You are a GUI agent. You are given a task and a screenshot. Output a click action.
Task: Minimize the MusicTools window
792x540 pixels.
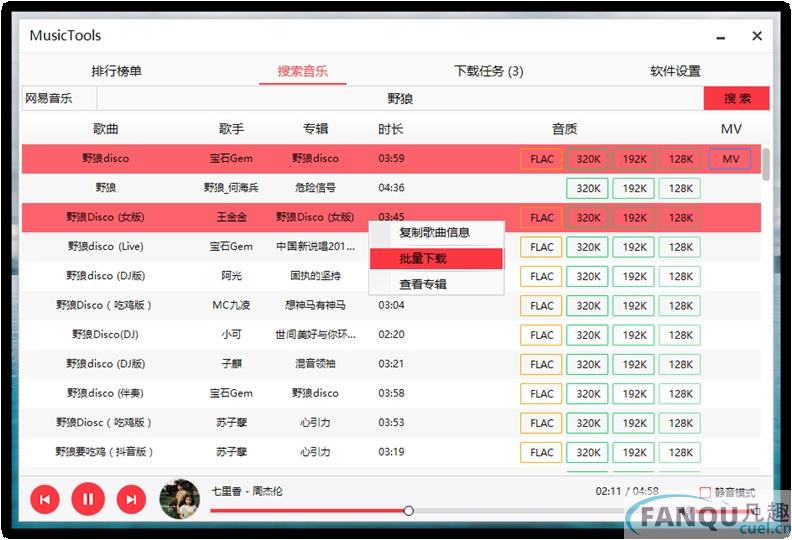tap(719, 36)
